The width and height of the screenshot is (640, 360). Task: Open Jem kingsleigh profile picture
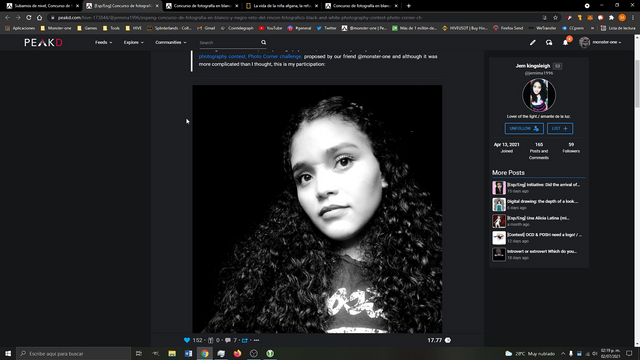(x=539, y=95)
